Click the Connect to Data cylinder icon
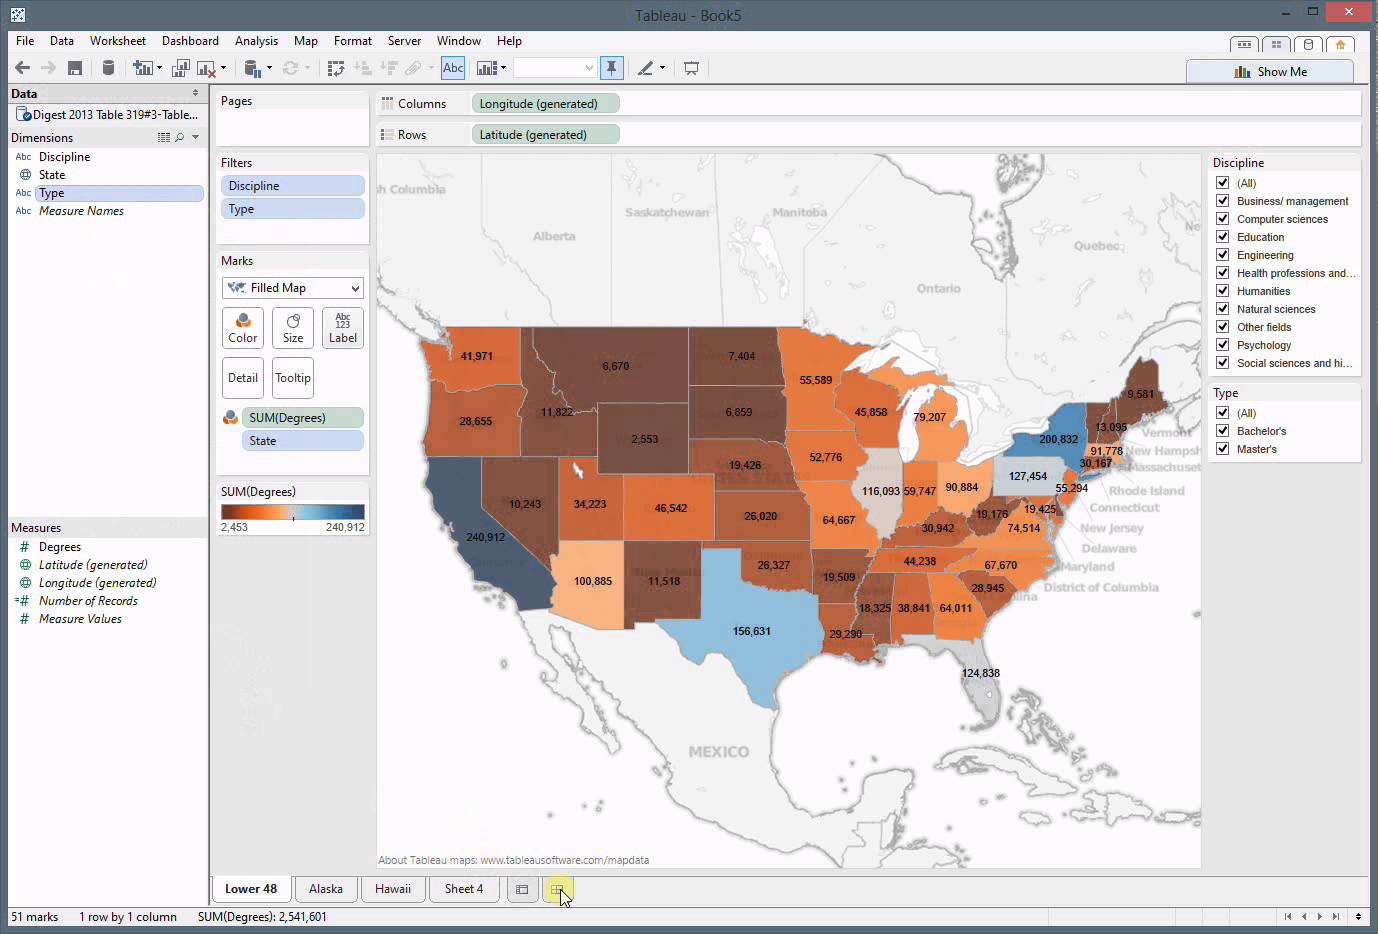Screen dimensions: 1378x934 pyautogui.click(x=108, y=68)
